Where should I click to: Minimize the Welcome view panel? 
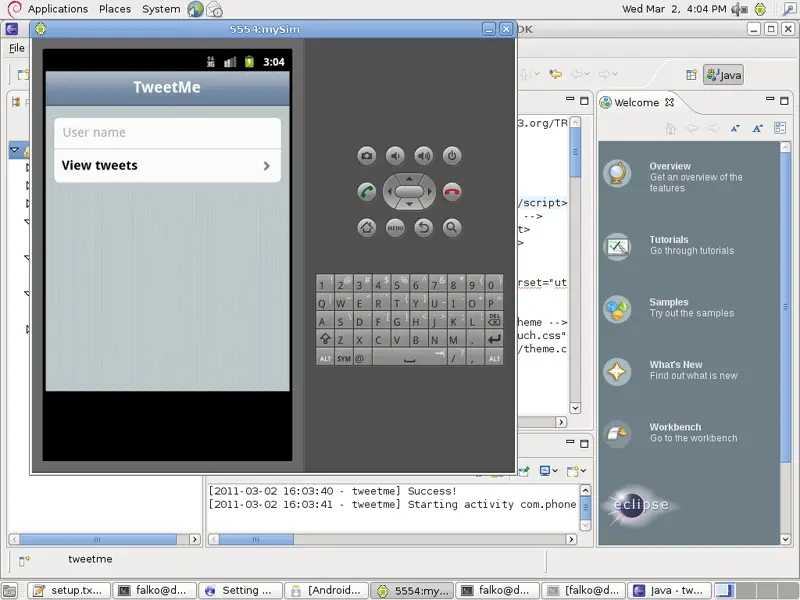tap(770, 99)
